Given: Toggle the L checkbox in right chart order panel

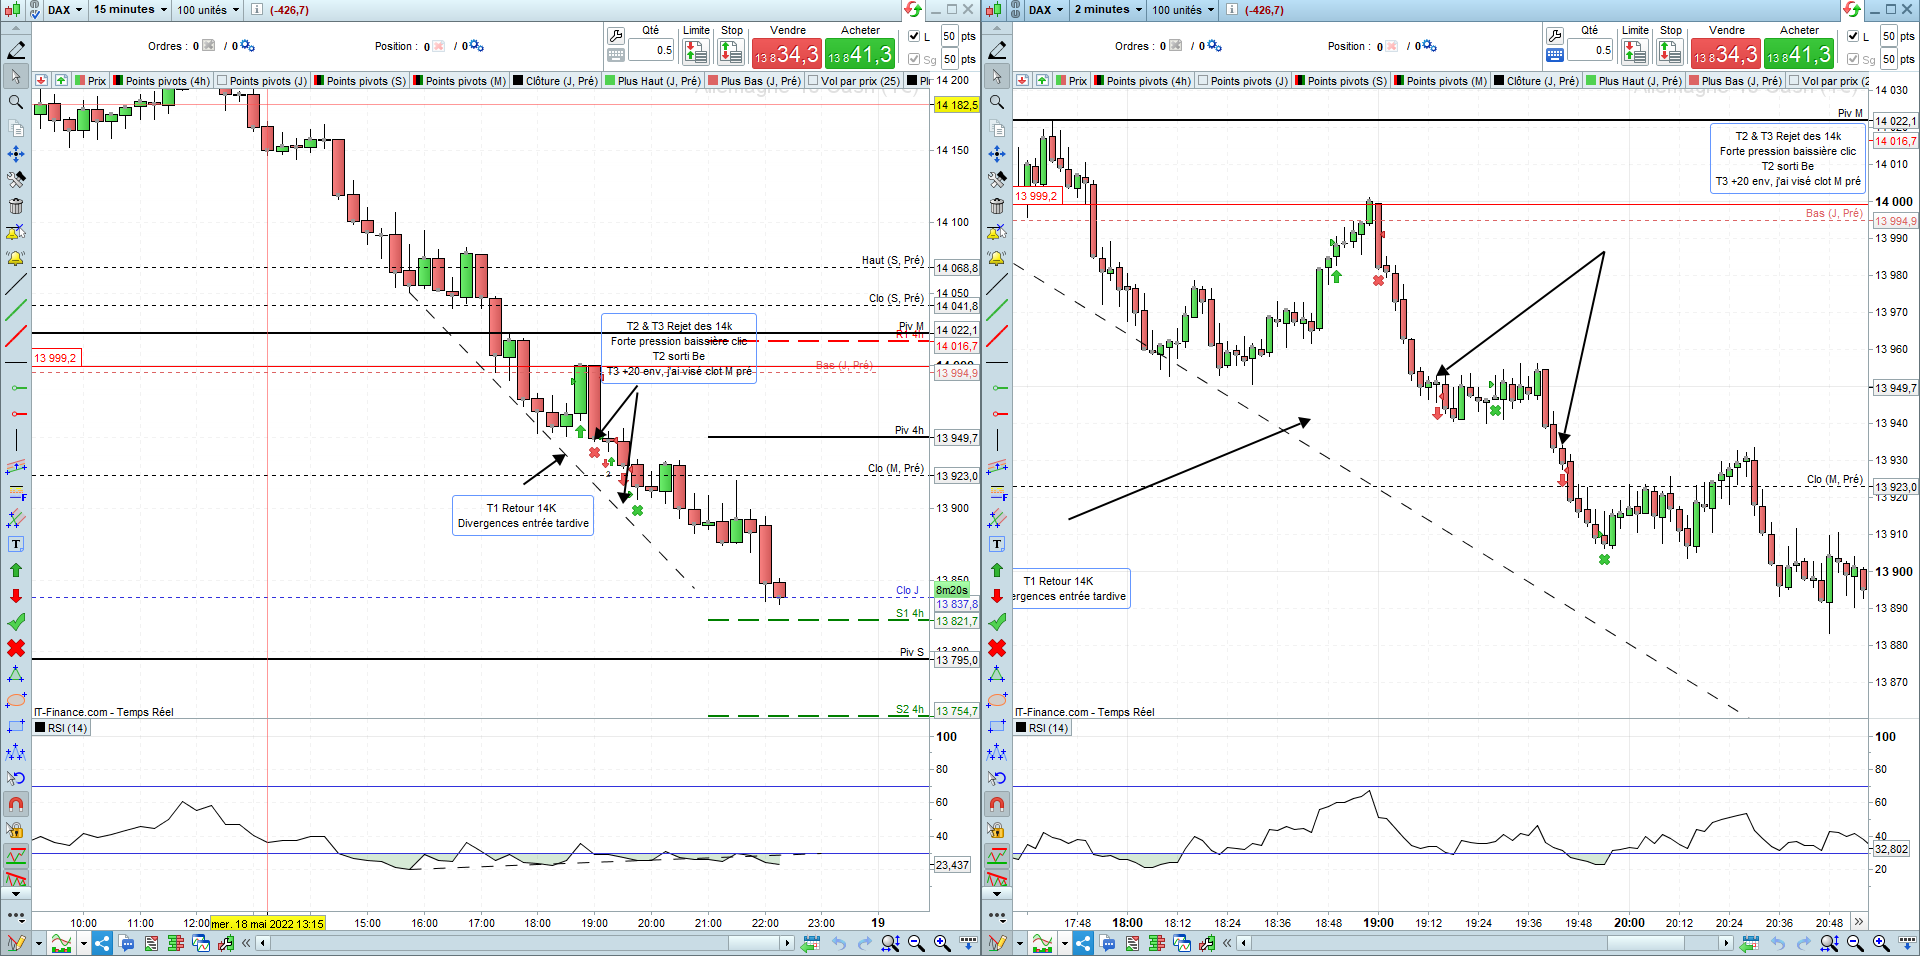Looking at the screenshot, I should 1853,36.
